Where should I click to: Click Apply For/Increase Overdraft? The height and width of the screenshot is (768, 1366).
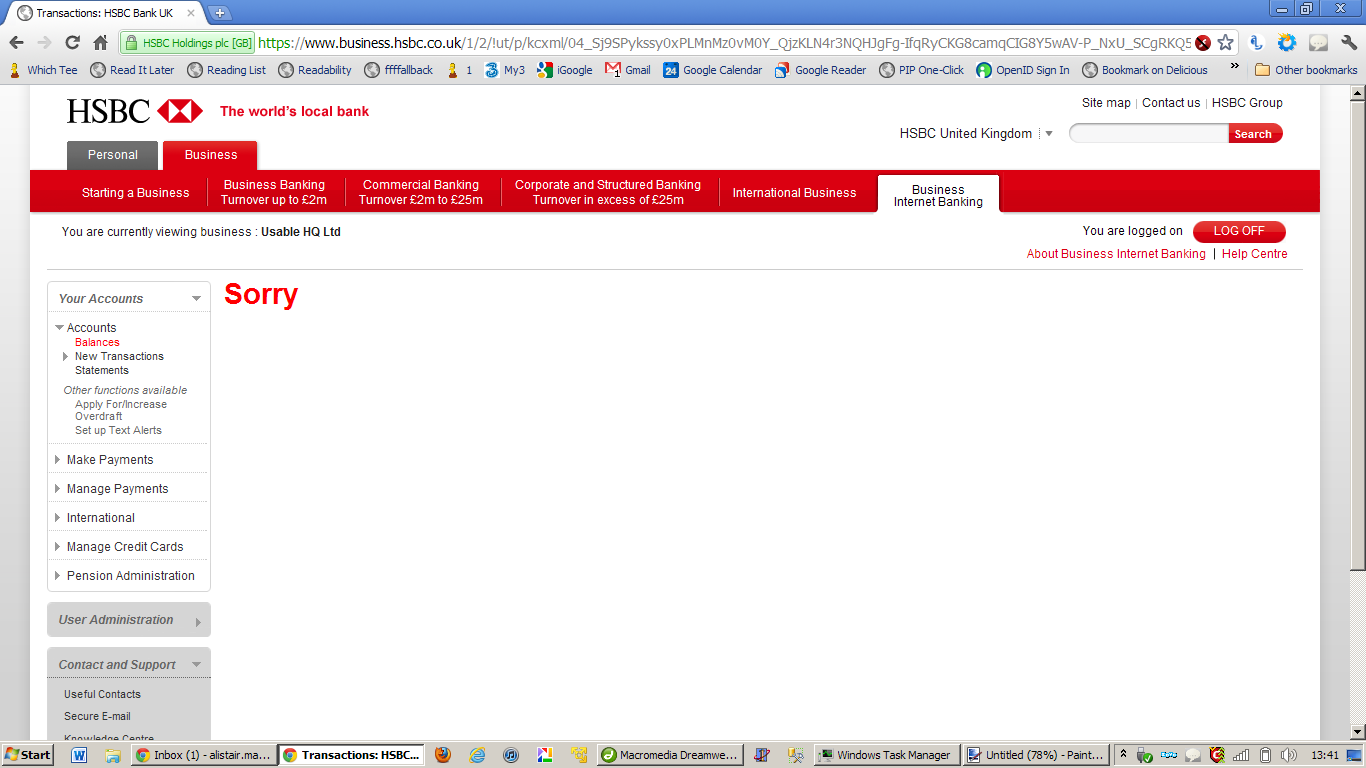pos(121,410)
